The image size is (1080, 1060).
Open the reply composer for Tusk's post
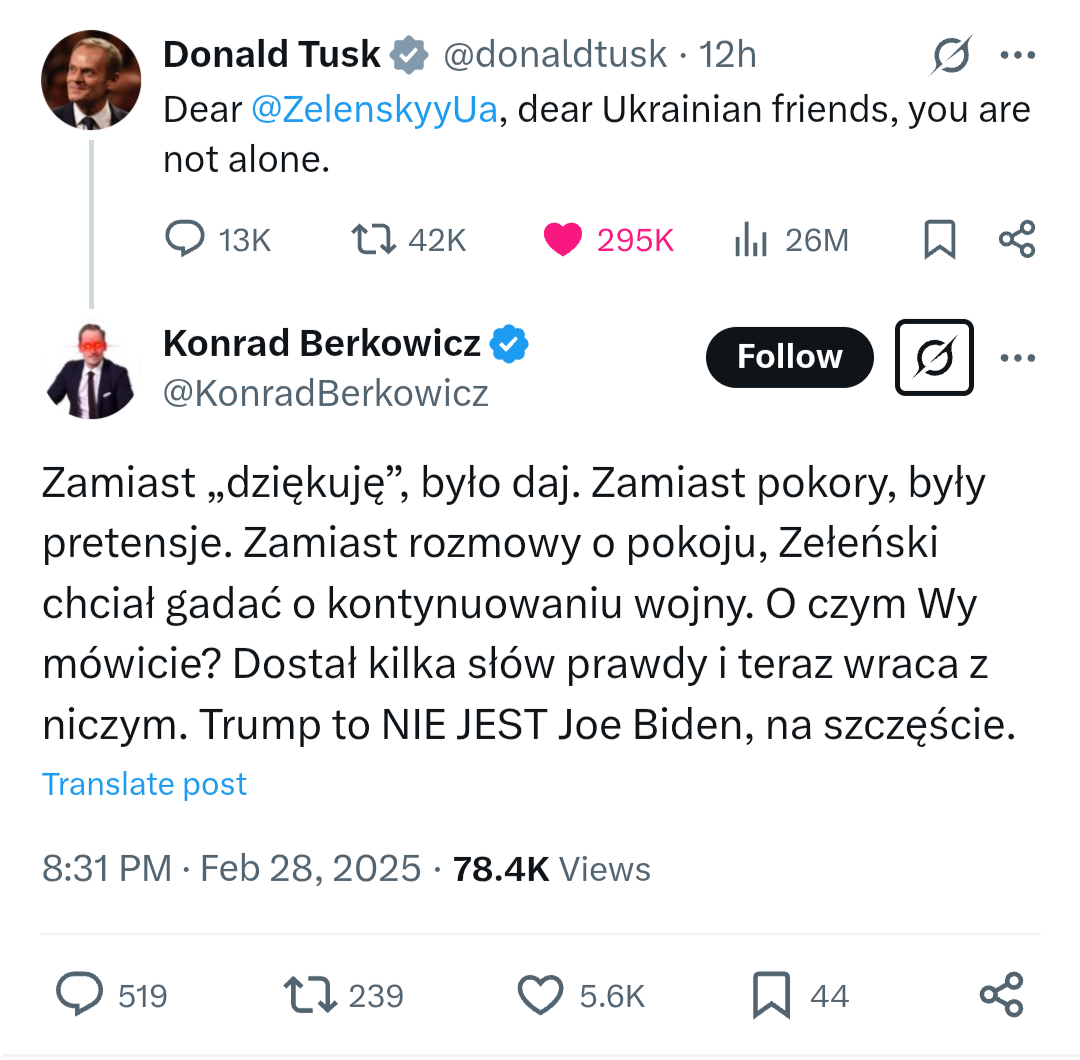tap(185, 239)
